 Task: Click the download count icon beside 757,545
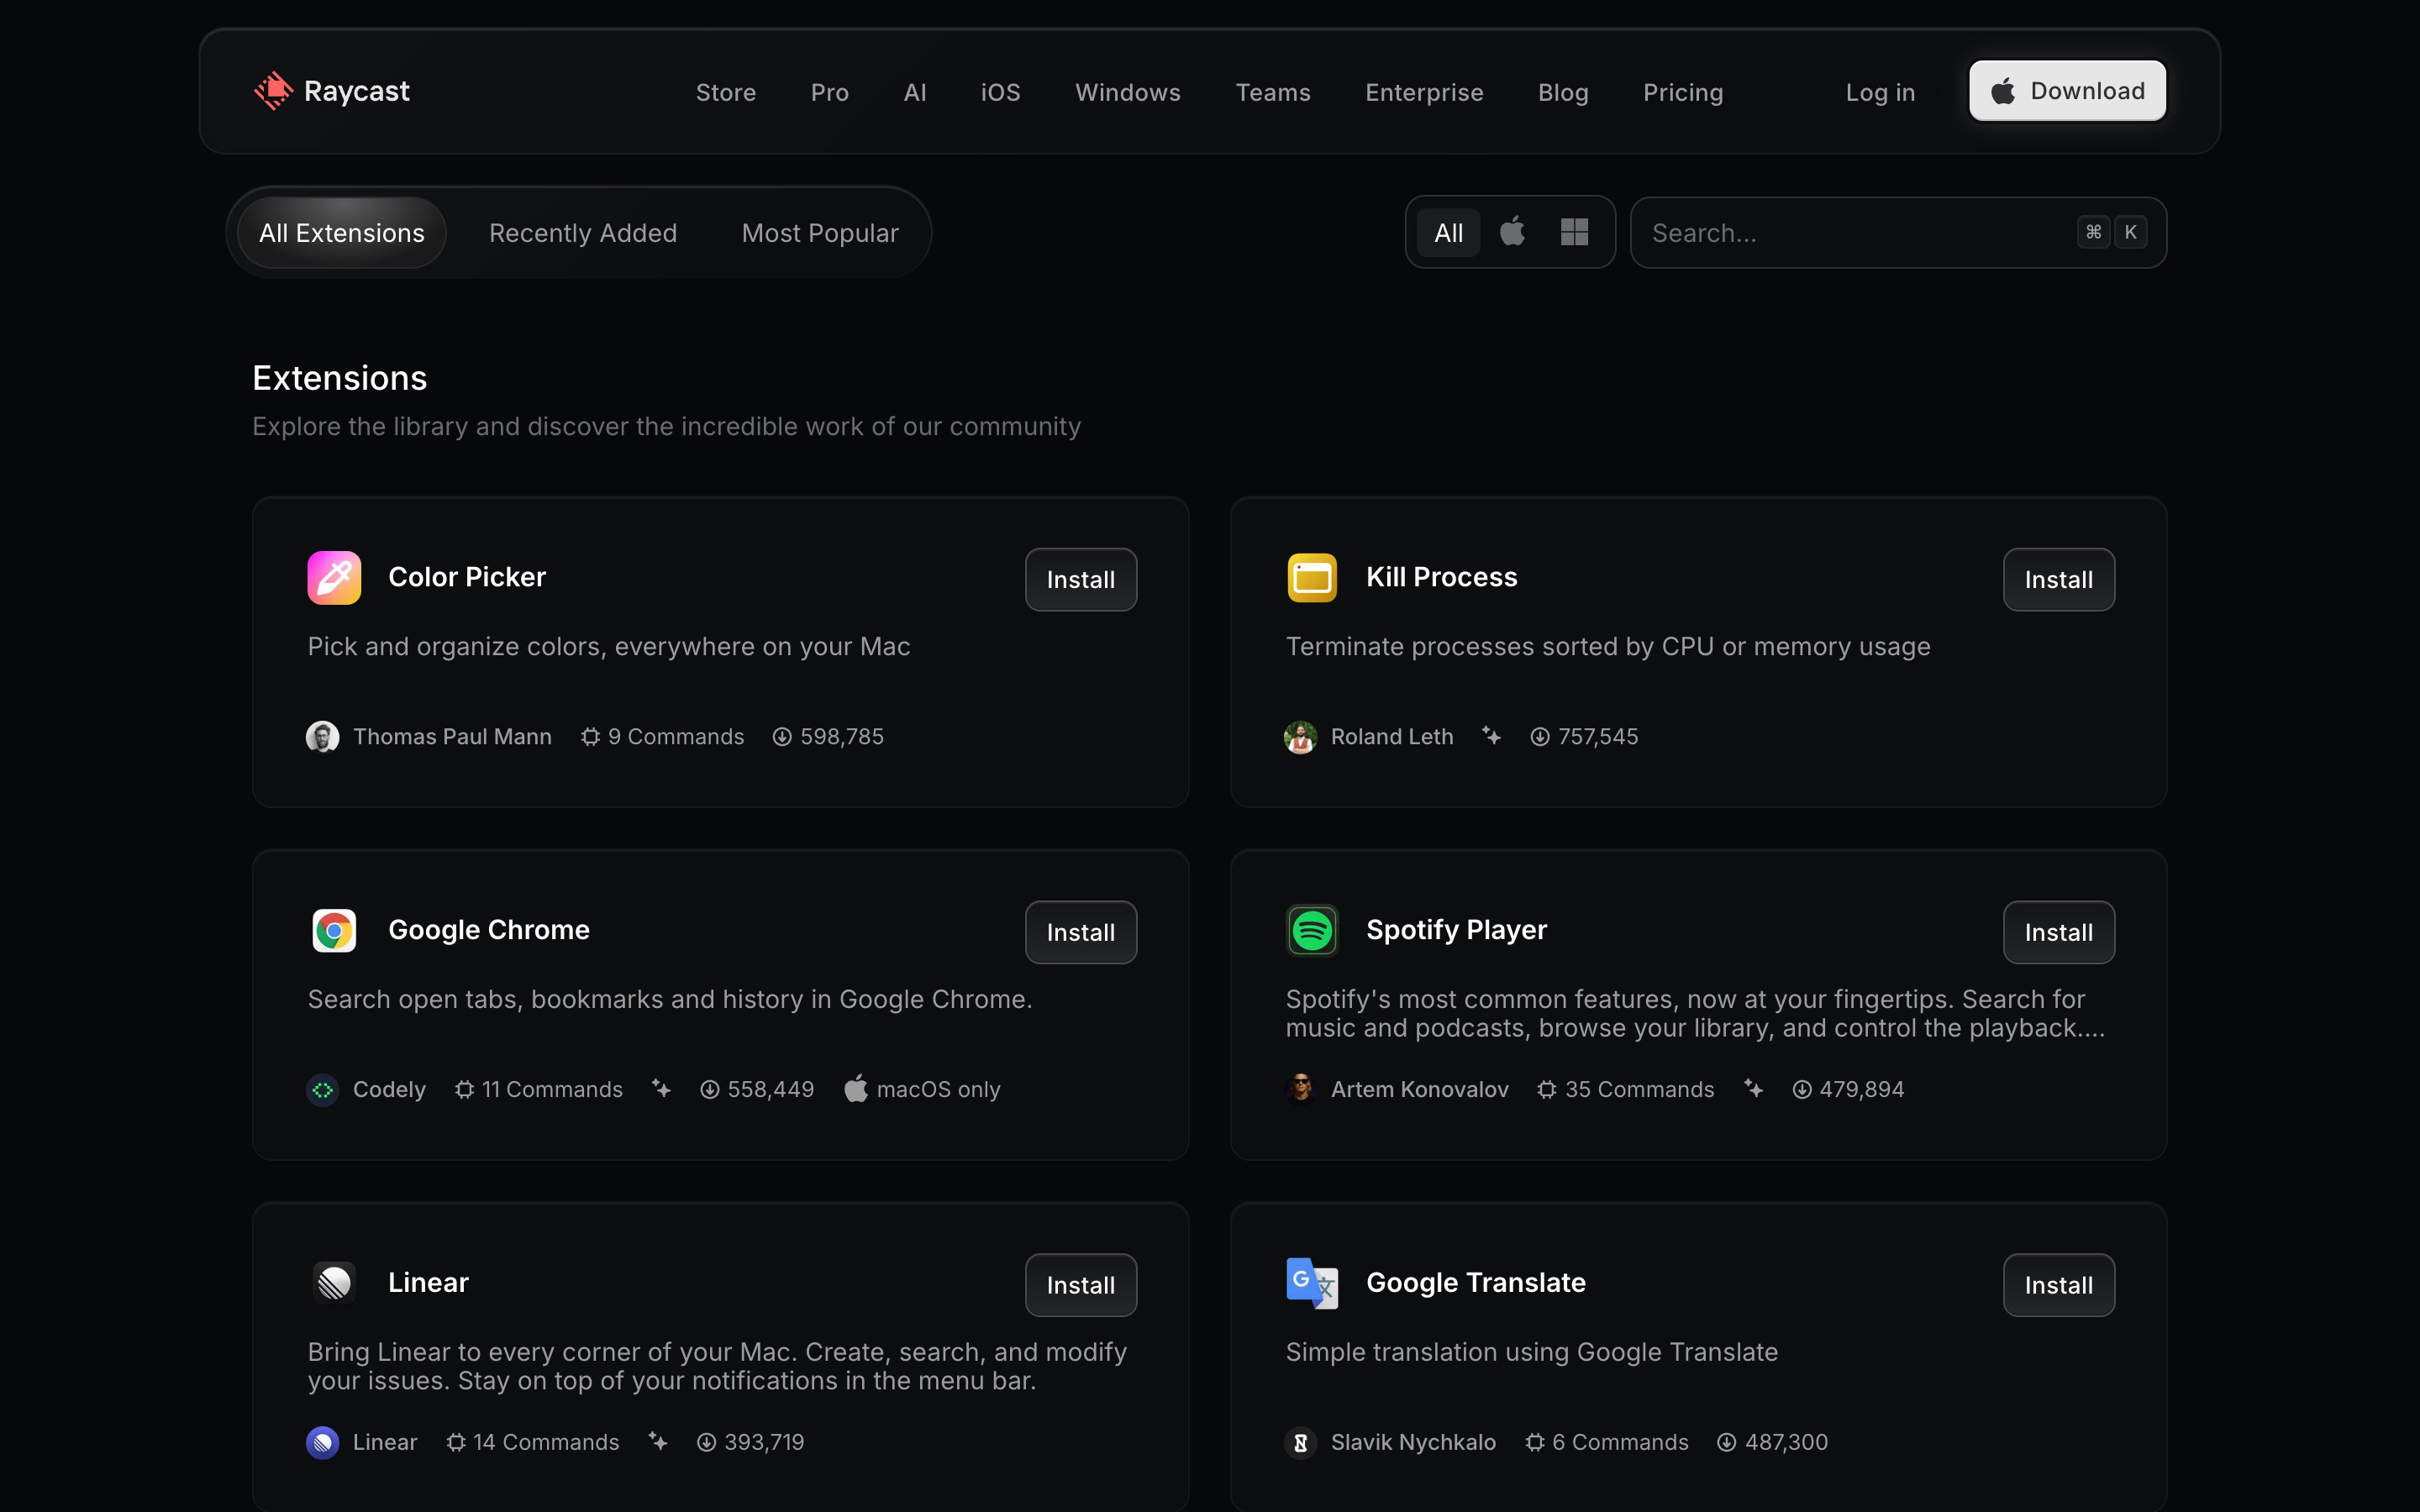coord(1540,737)
